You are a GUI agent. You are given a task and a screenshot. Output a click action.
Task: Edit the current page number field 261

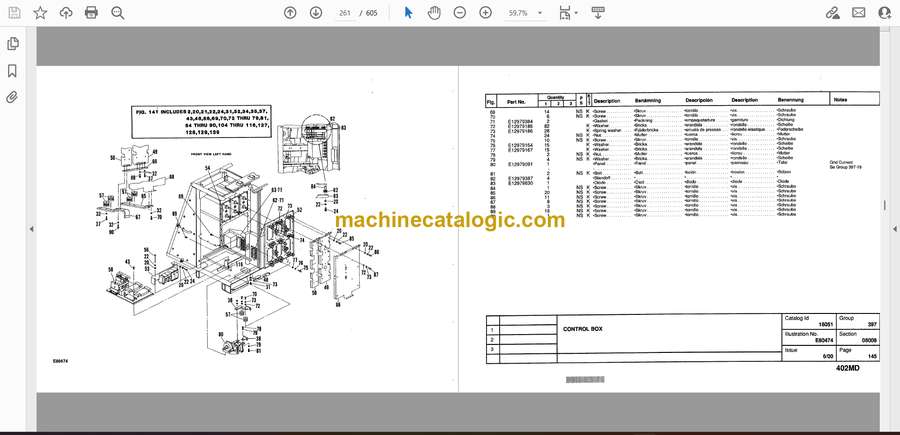345,13
